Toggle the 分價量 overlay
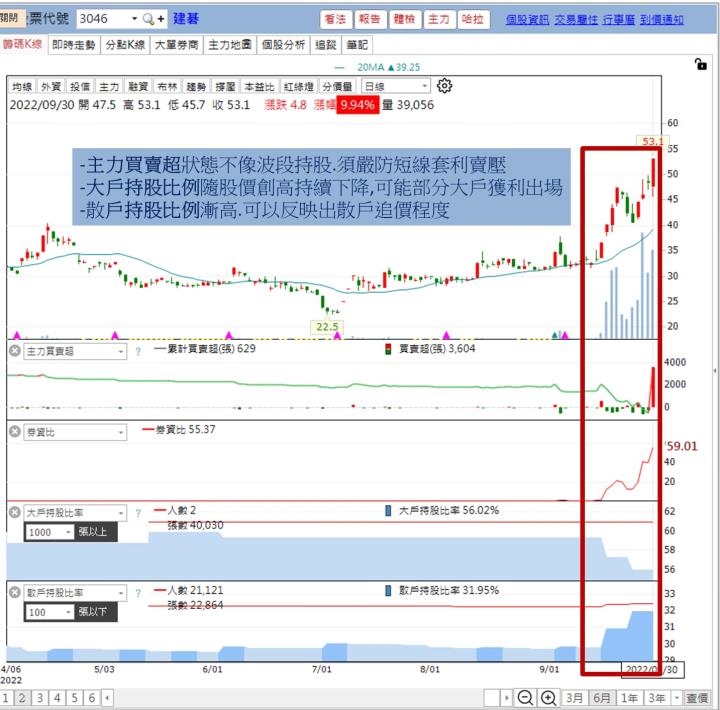720x710 pixels. coord(337,86)
